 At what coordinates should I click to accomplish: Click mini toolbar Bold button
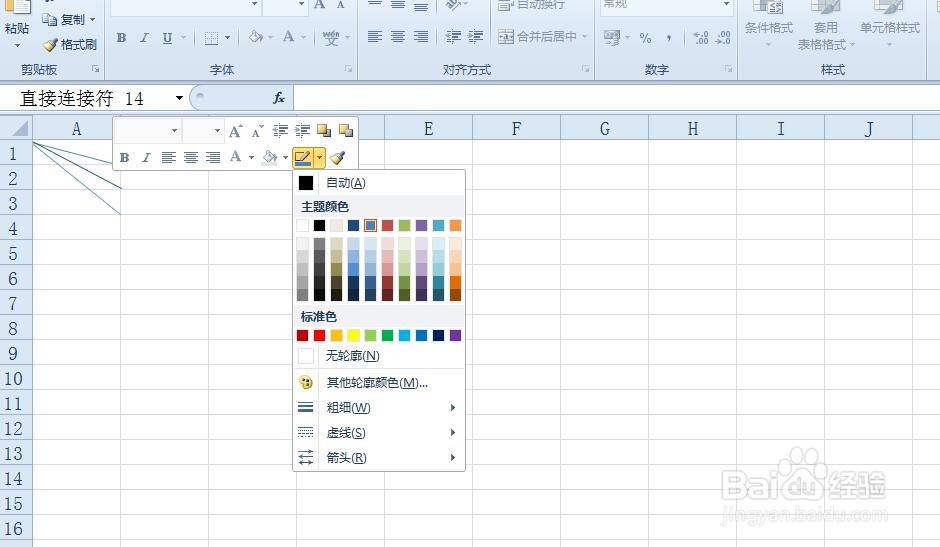[x=124, y=158]
